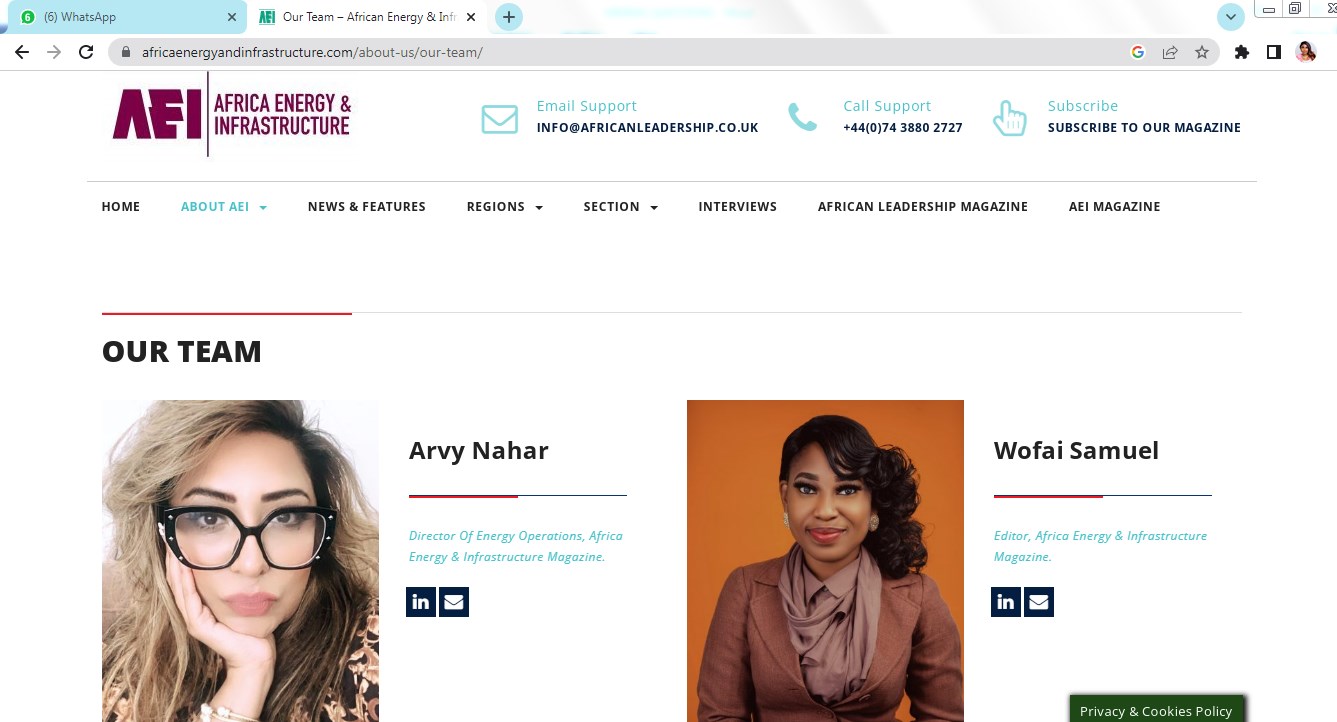Image resolution: width=1337 pixels, height=722 pixels.
Task: Expand the REGIONS dropdown menu
Action: (505, 207)
